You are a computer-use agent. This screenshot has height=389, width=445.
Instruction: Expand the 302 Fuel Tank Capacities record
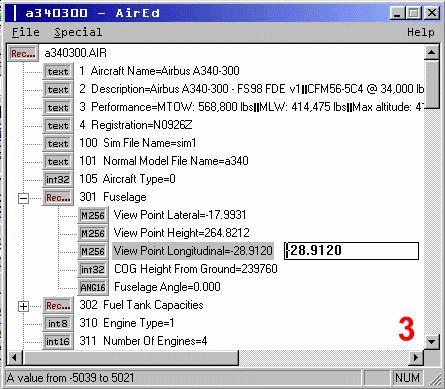[23, 306]
